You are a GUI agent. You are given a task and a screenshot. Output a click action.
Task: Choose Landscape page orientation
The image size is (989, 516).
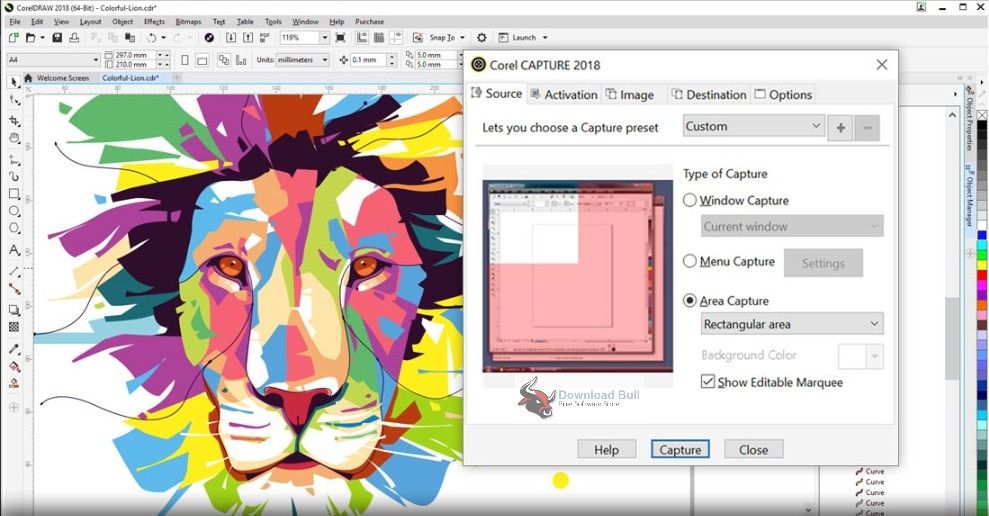tap(202, 60)
